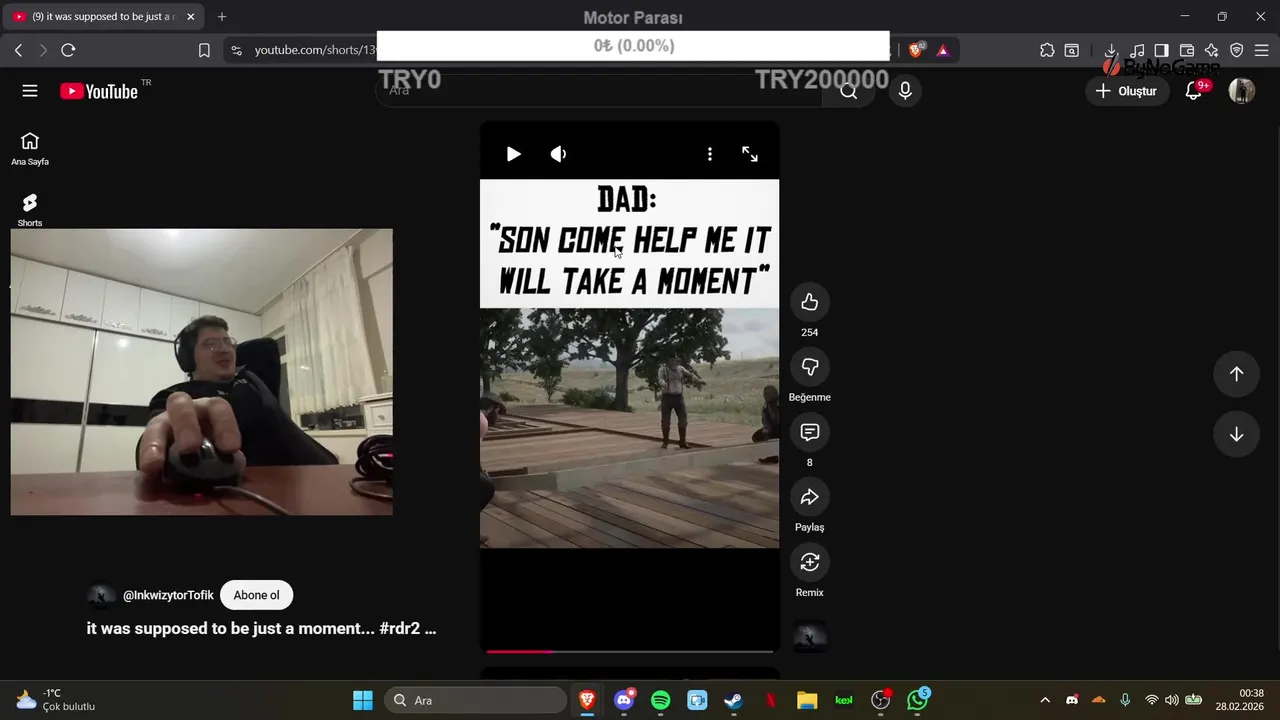This screenshot has height=720, width=1280.
Task: View site information in address bar
Action: coord(236,50)
